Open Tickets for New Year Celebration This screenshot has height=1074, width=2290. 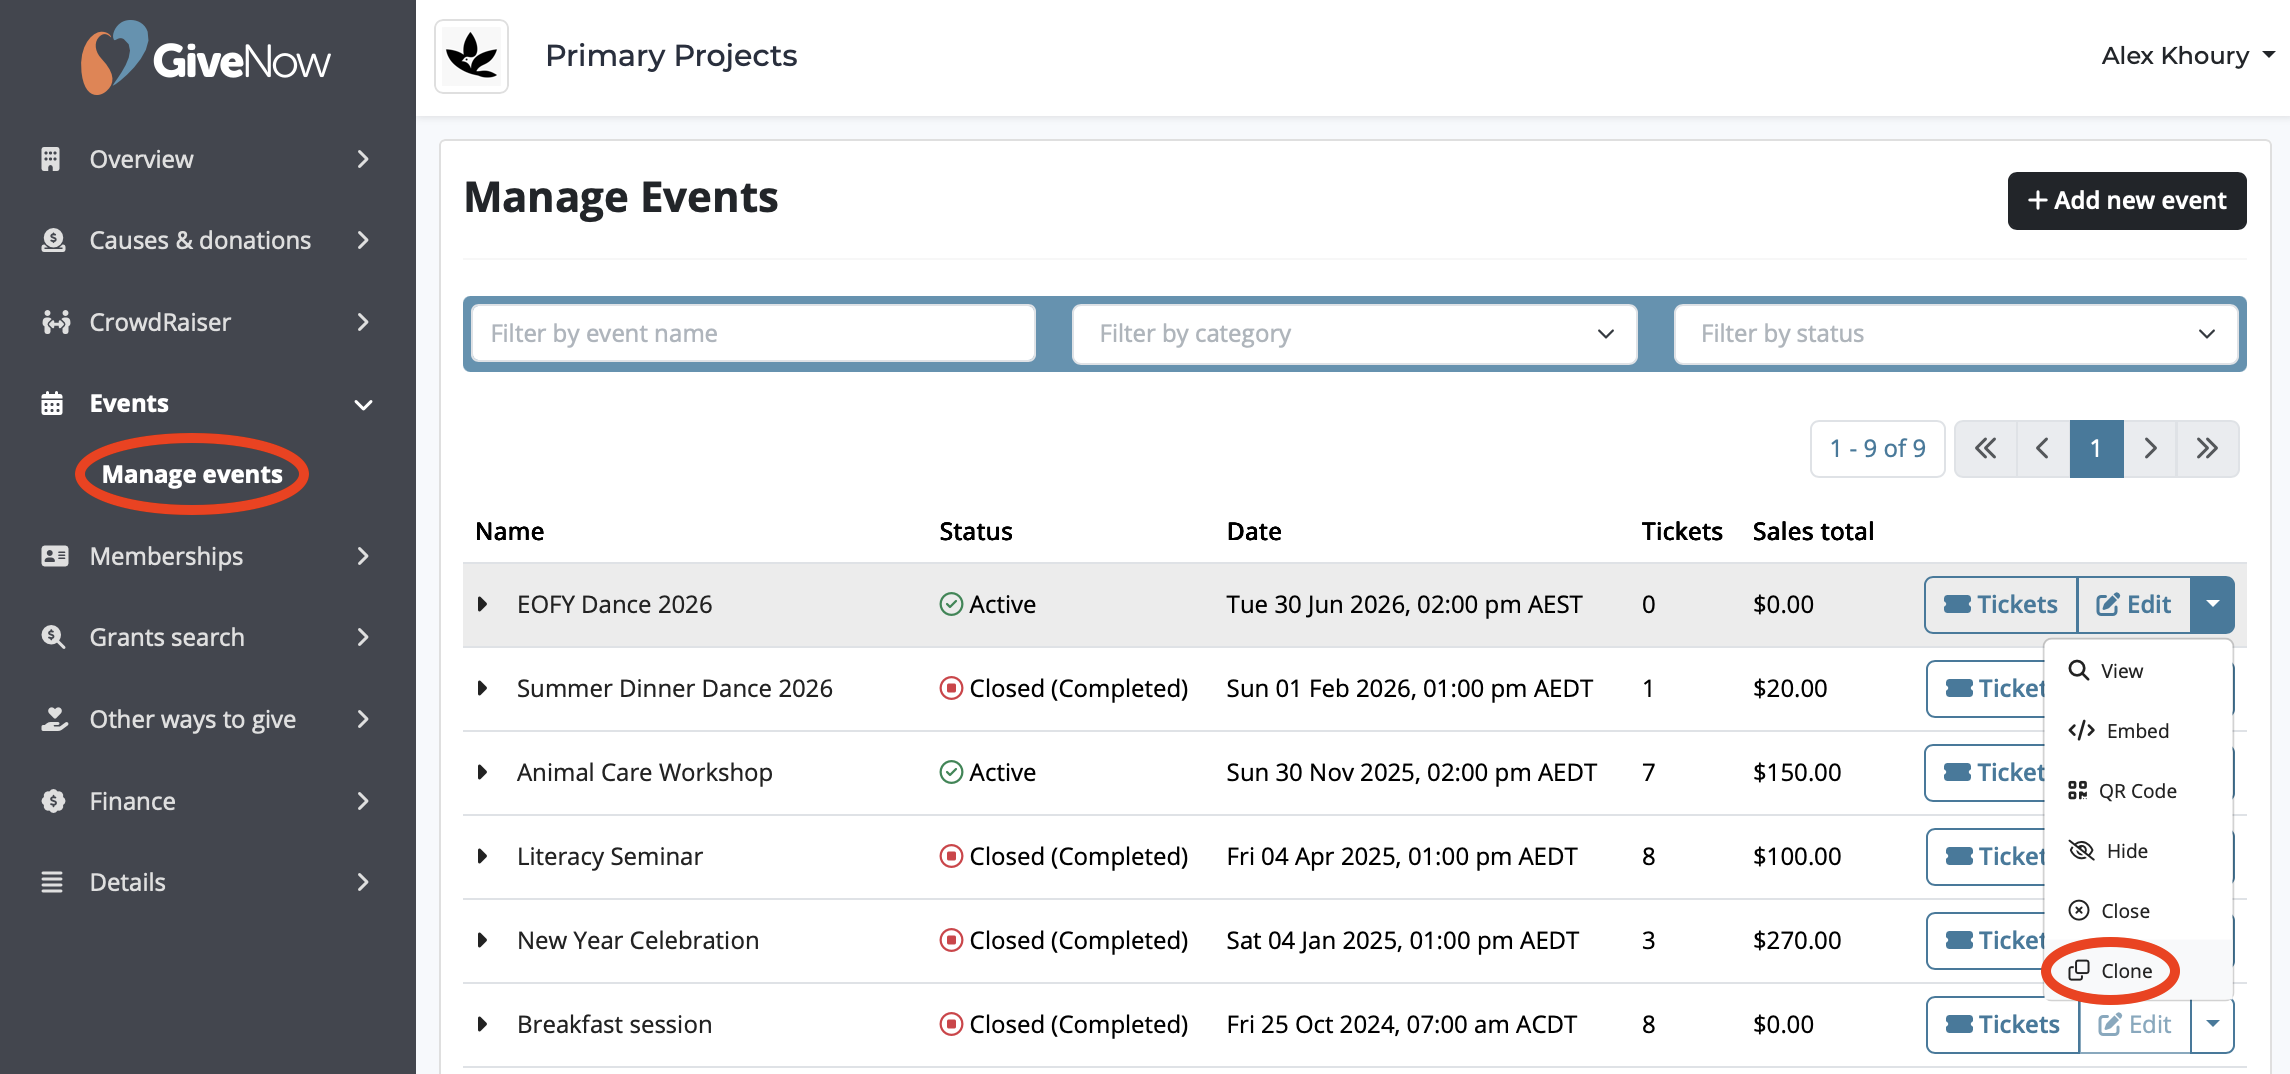(1986, 941)
